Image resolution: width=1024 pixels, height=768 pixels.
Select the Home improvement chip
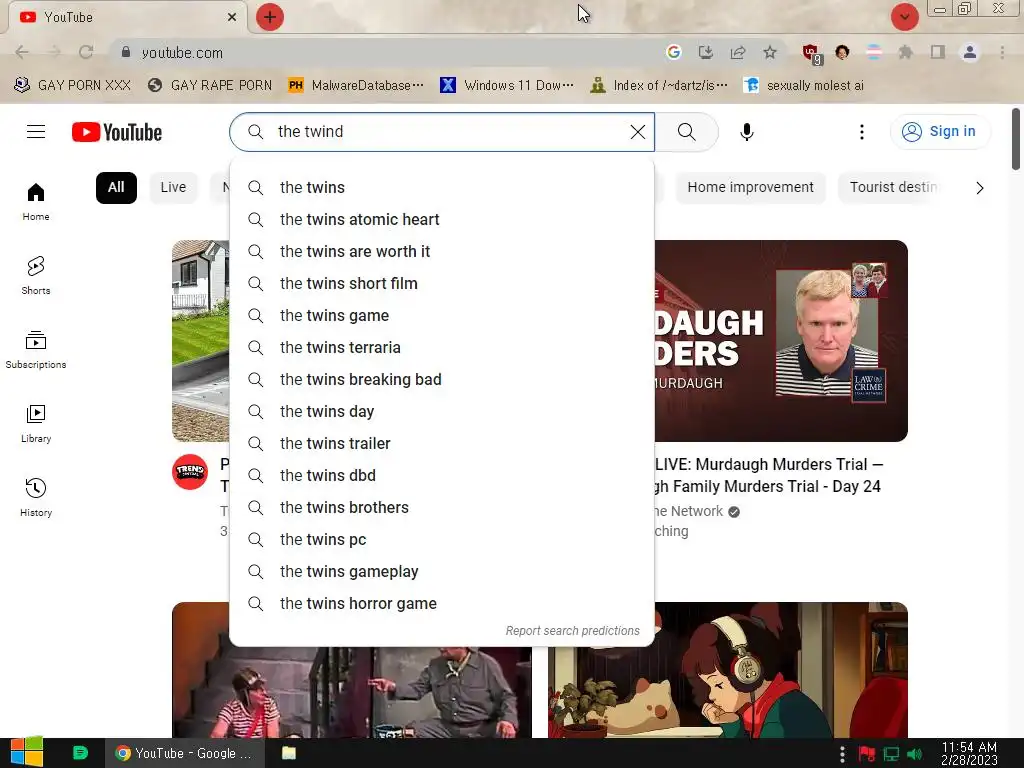pyautogui.click(x=750, y=188)
